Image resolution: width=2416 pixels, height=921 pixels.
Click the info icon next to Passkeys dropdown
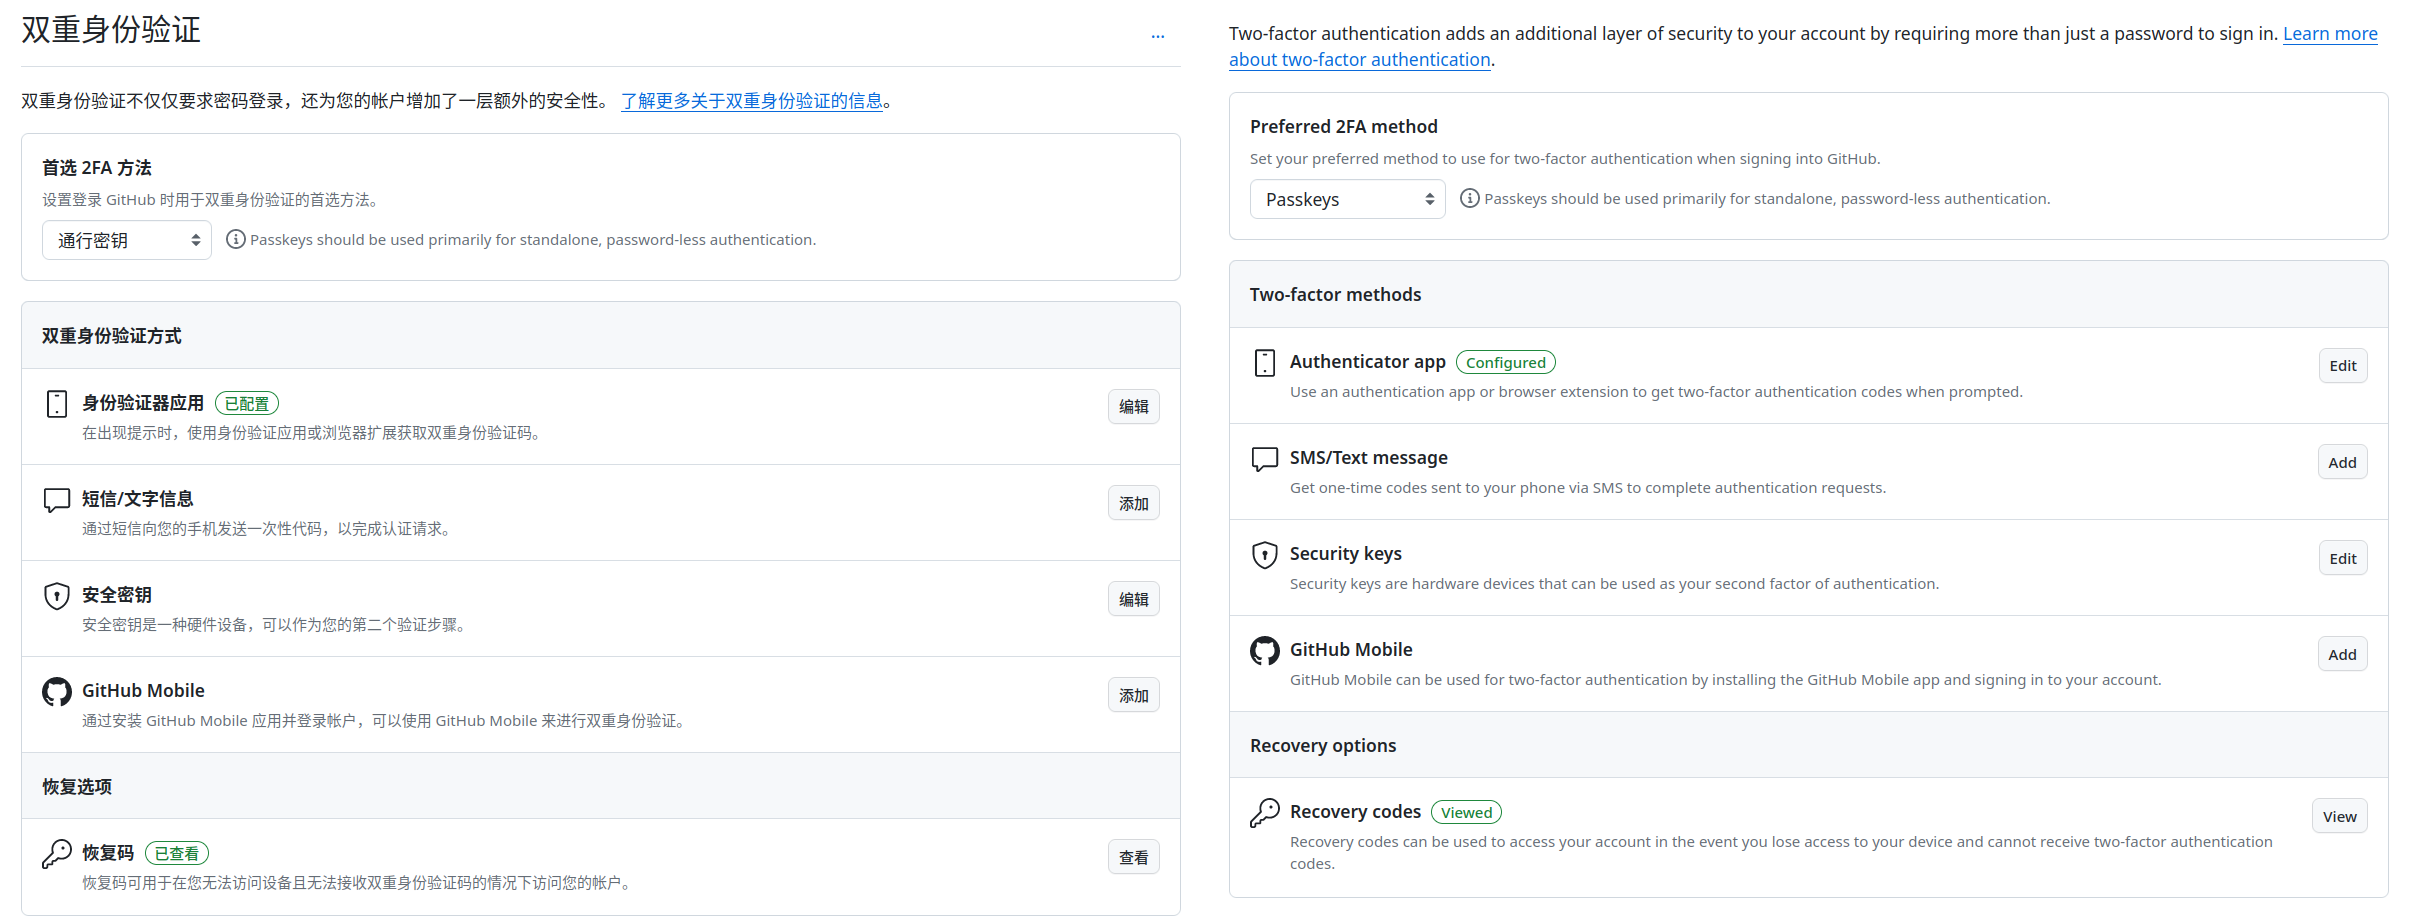click(x=1470, y=198)
